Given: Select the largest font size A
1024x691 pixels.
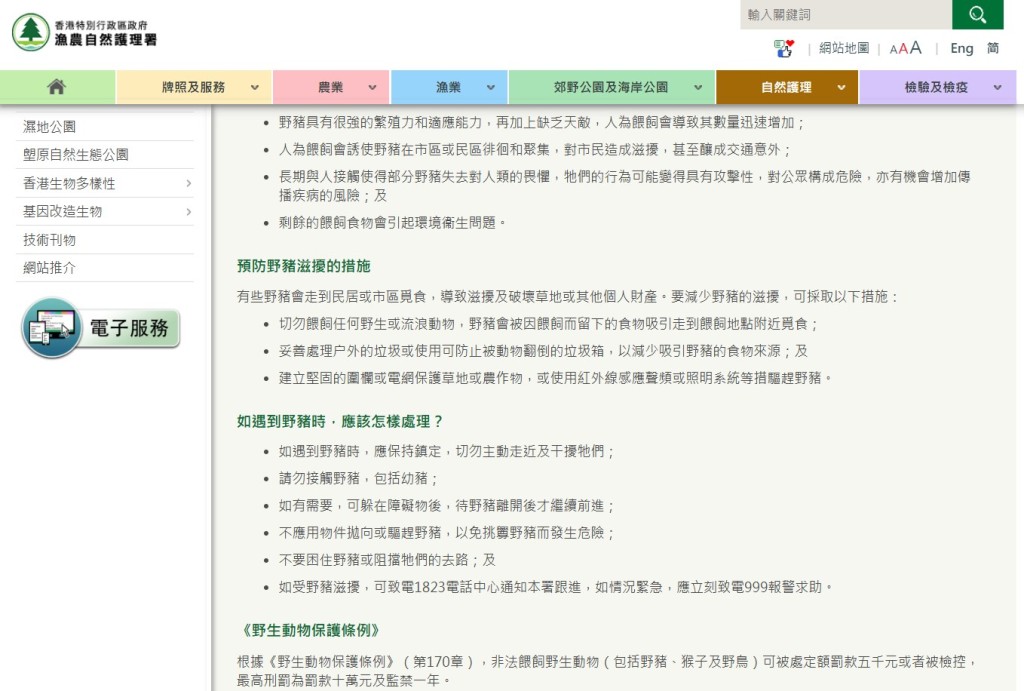Looking at the screenshot, I should pos(916,47).
